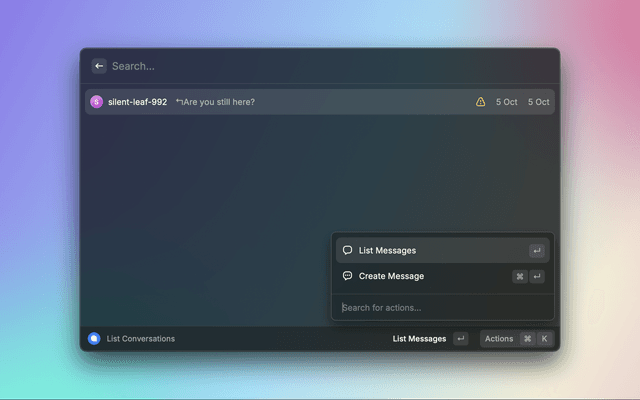Screen dimensions: 640x400
Task: Click the Enter key icon in the List Messages row
Action: pyautogui.click(x=537, y=251)
